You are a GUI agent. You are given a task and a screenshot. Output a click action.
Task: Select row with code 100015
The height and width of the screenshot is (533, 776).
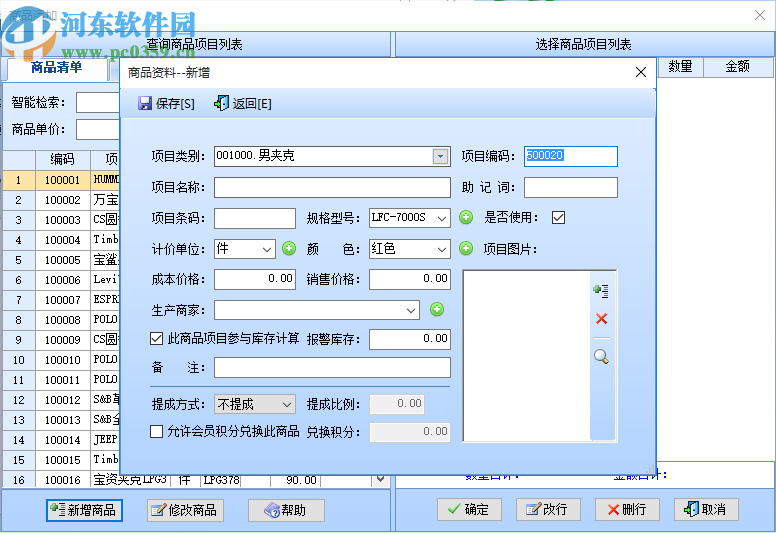(x=61, y=460)
